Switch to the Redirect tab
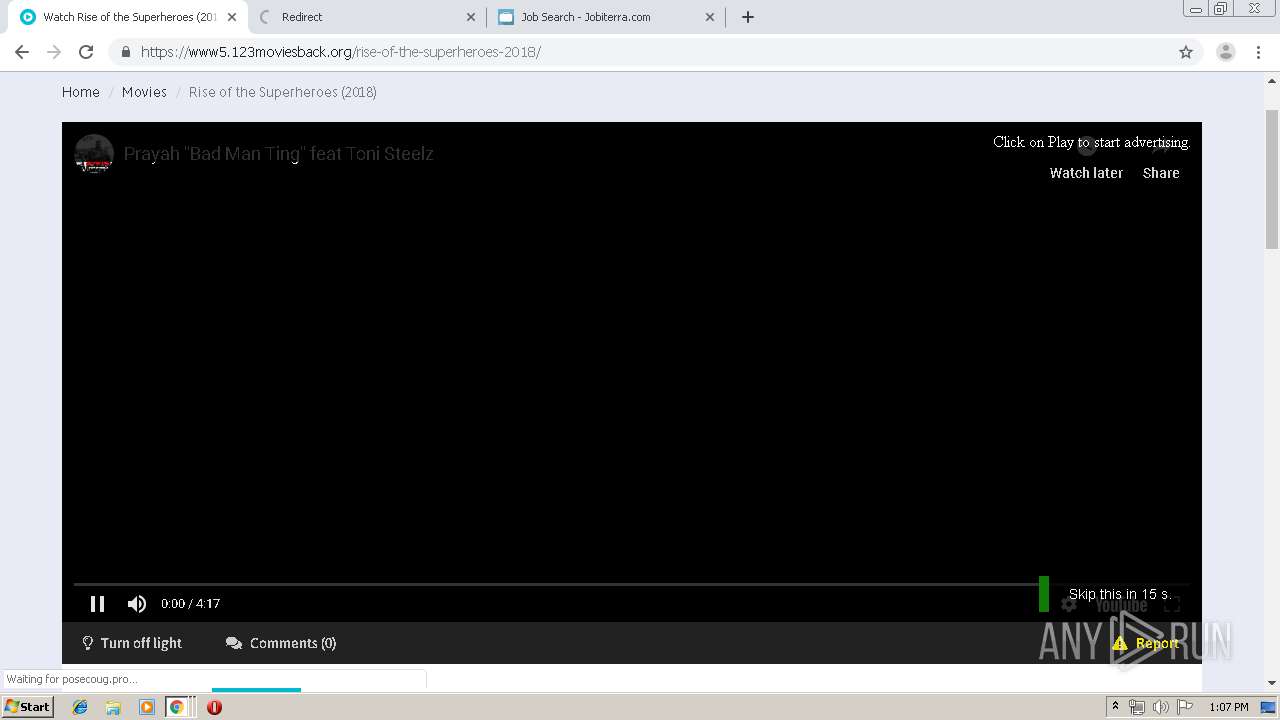The width and height of the screenshot is (1280, 720). (x=368, y=17)
